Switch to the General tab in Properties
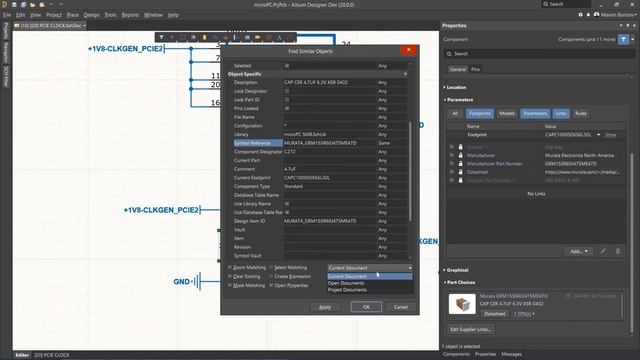The height and width of the screenshot is (360, 640). 458,69
